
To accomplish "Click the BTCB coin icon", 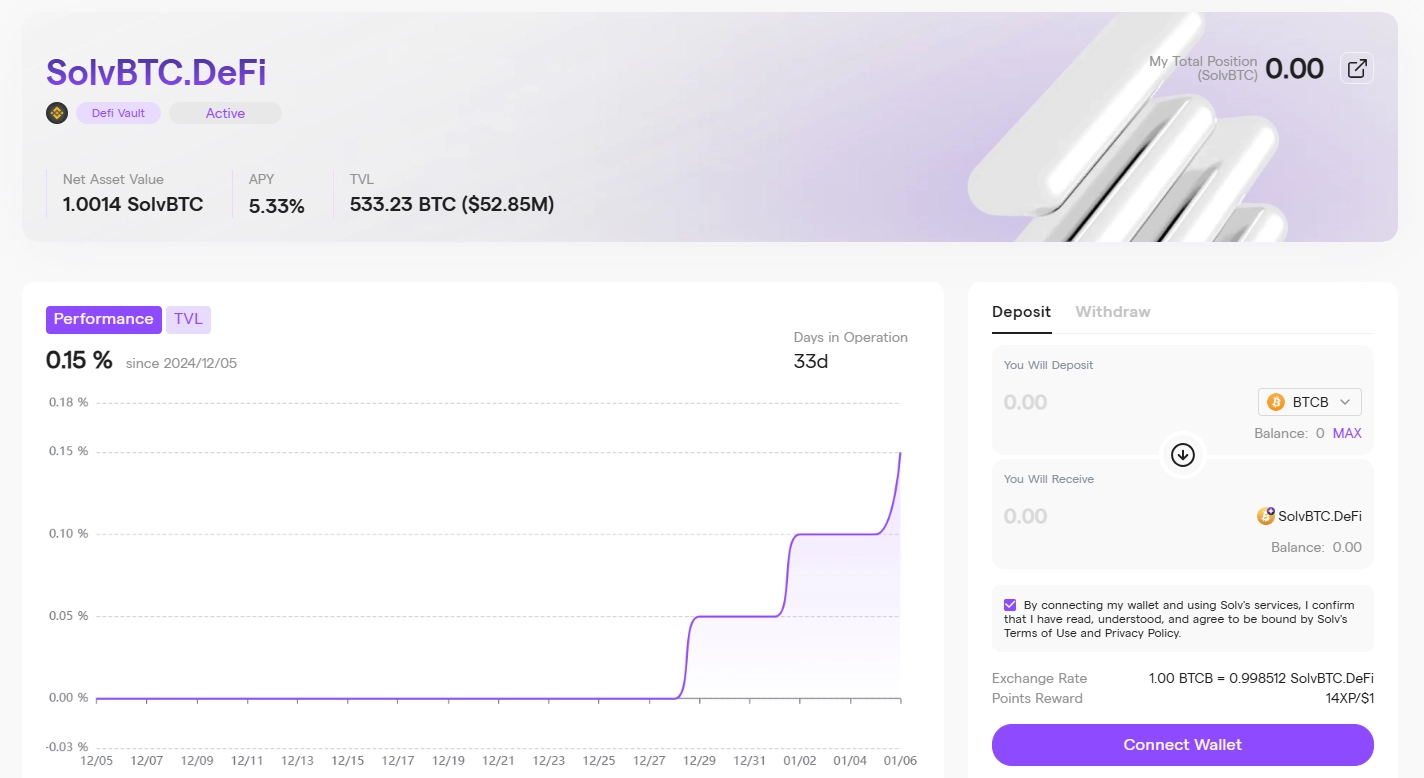I will tap(1276, 402).
